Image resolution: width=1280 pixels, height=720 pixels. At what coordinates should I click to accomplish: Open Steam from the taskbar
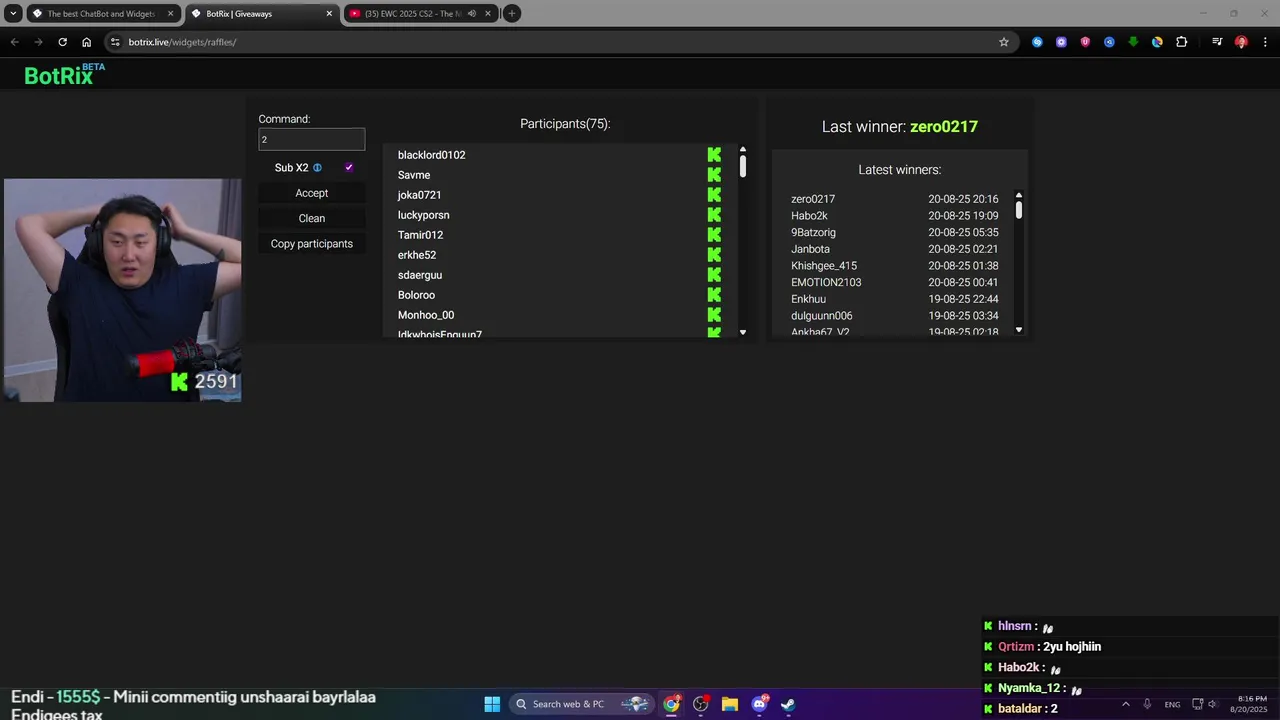point(788,704)
